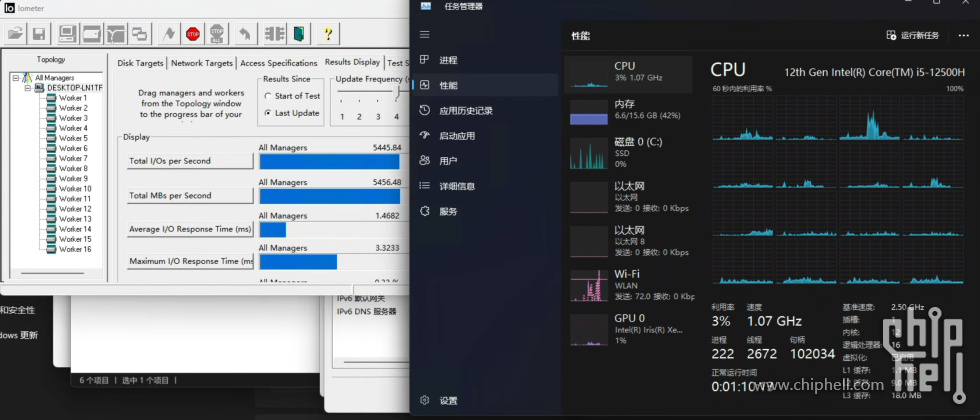Select Worker 13 in Topology tree
Screen dimensions: 980x420
click(x=75, y=219)
